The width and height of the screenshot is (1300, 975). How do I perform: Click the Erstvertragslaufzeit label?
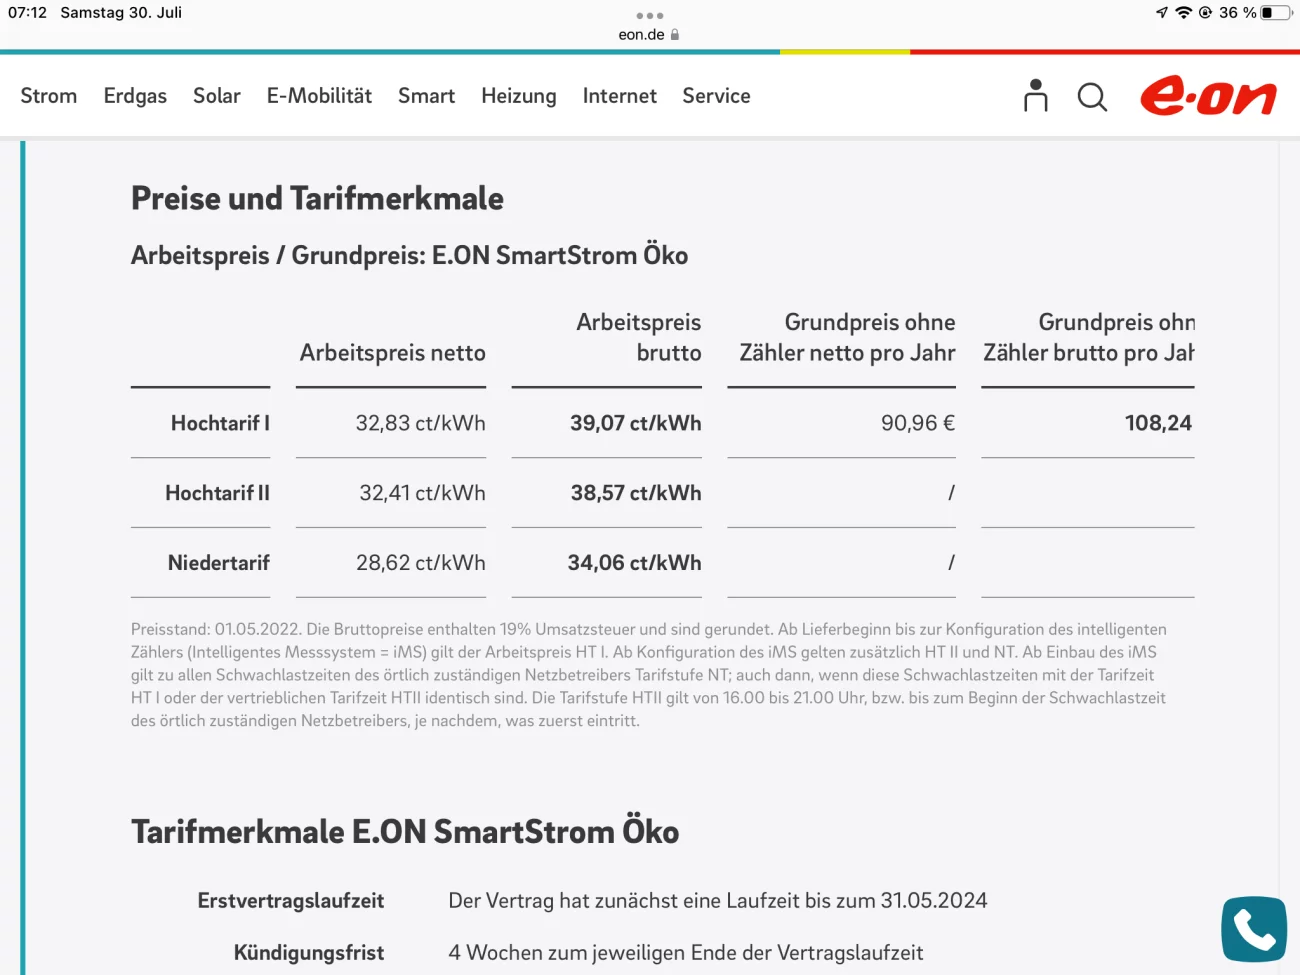[290, 901]
